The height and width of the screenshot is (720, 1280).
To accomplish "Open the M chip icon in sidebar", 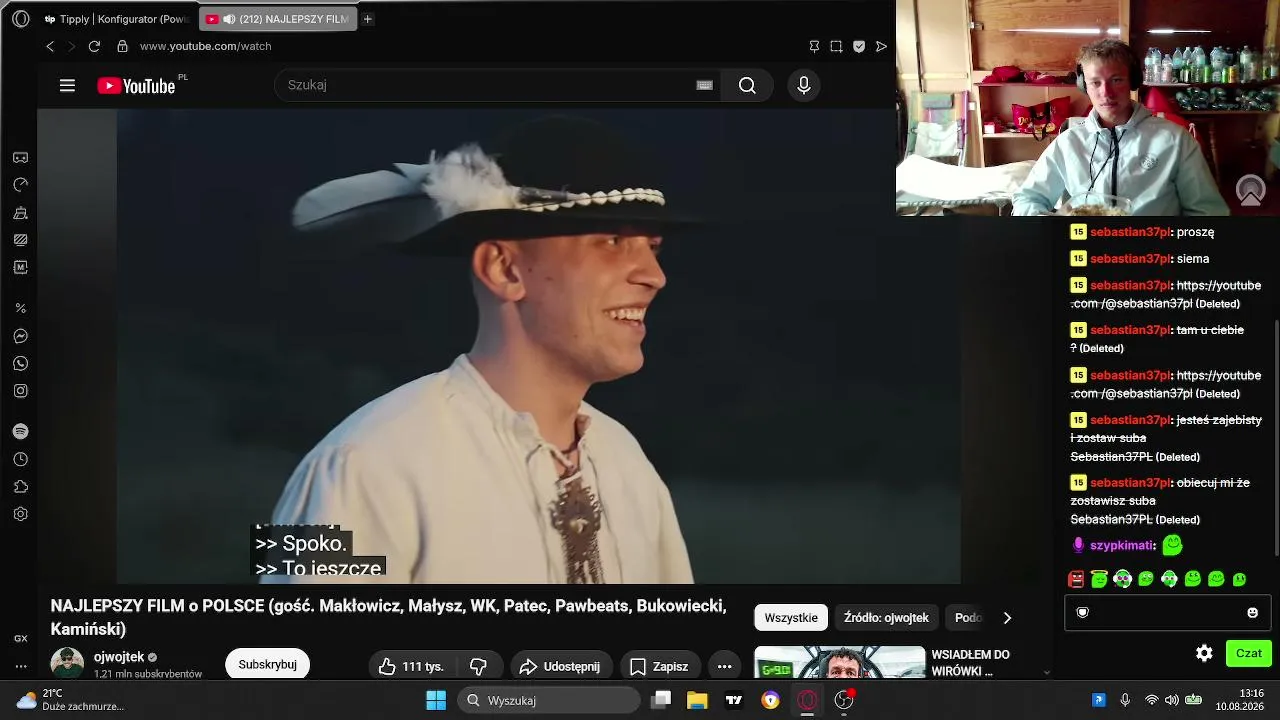I will click(20, 267).
